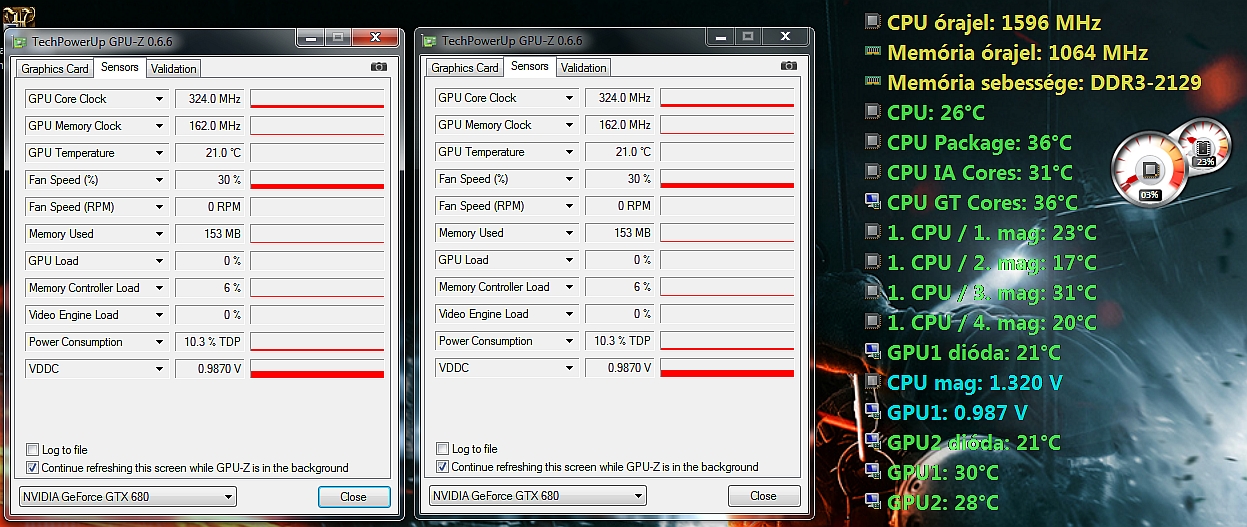Screen dimensions: 1247x527
Task: Click the CPU usage gauge gadget showing 03%
Action: pyautogui.click(x=1148, y=171)
